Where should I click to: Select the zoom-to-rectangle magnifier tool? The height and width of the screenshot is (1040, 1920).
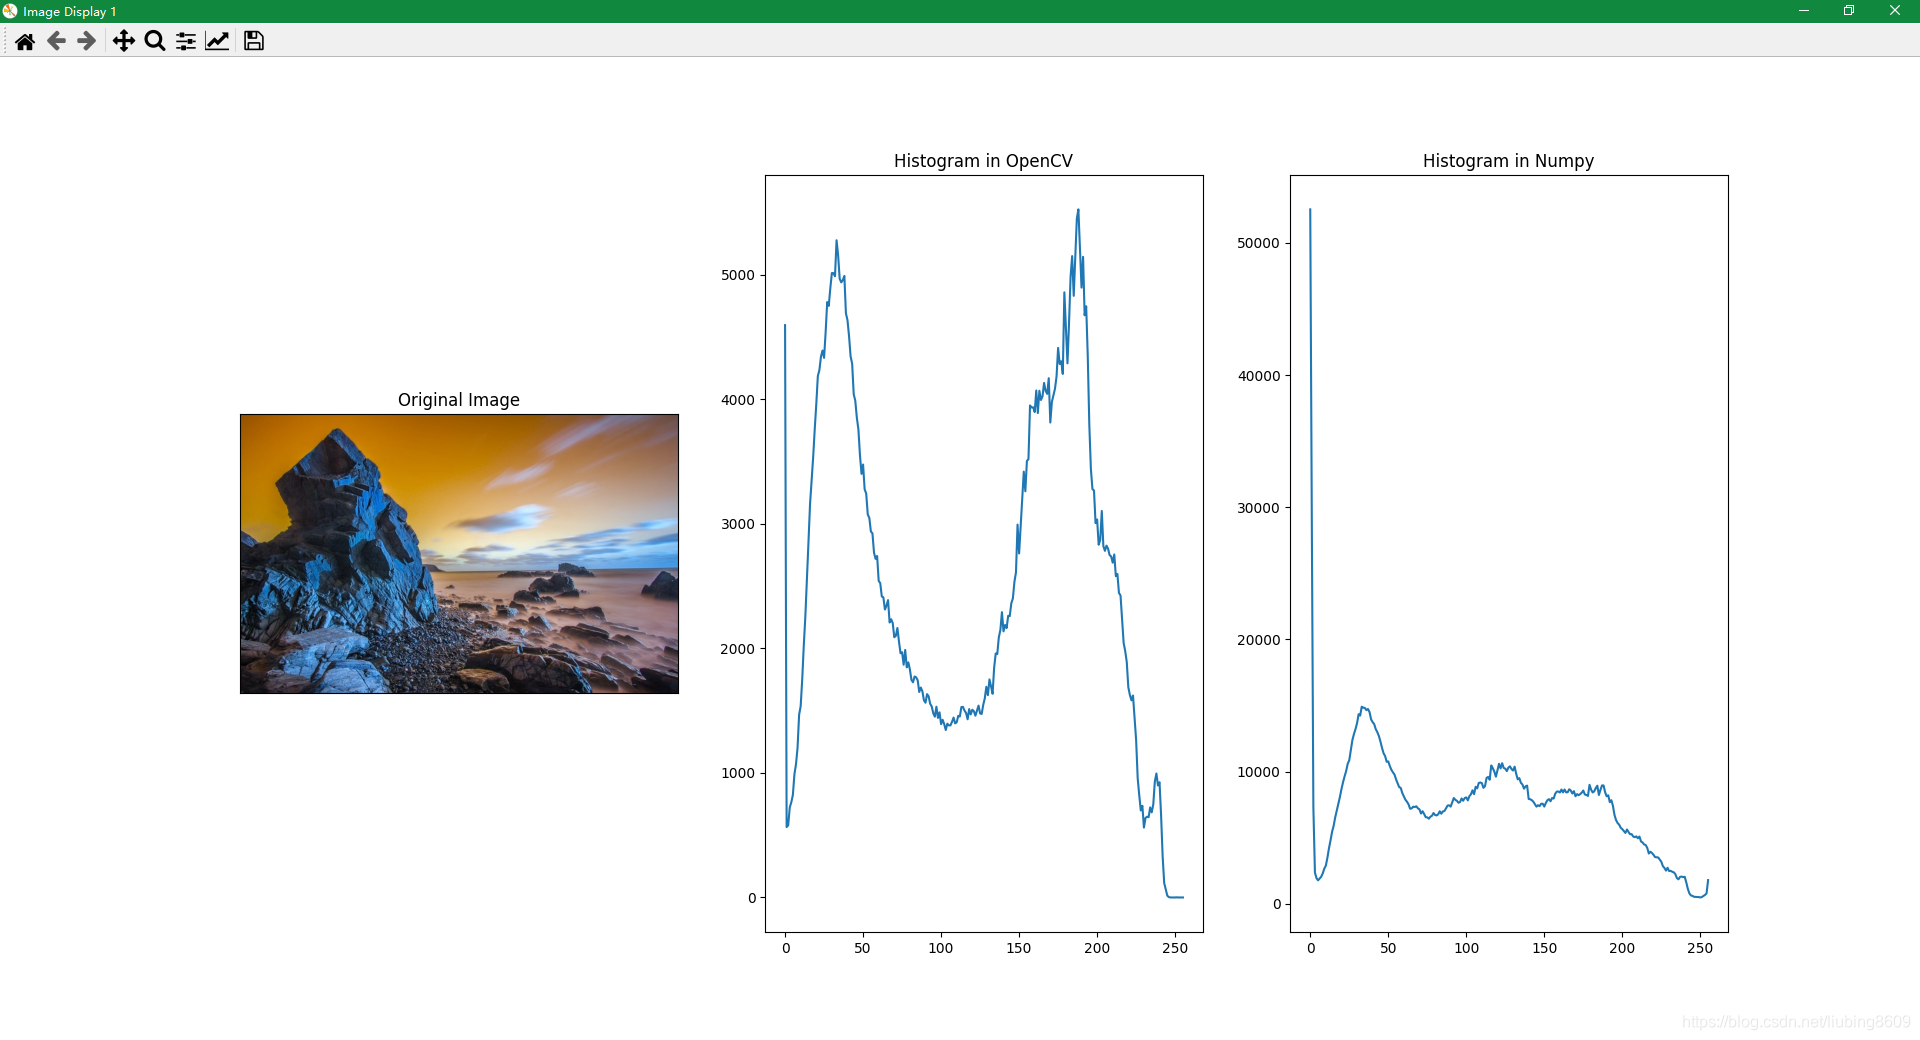coord(154,41)
